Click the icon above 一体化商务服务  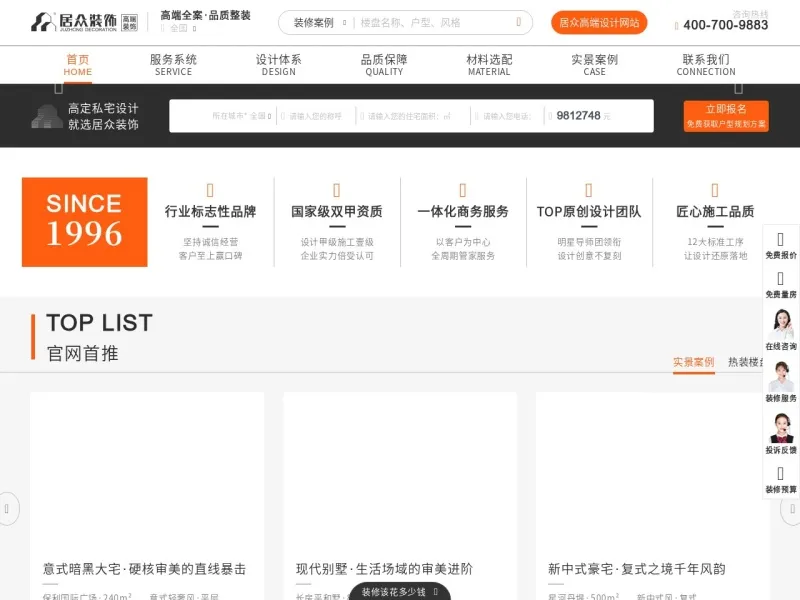pos(462,190)
